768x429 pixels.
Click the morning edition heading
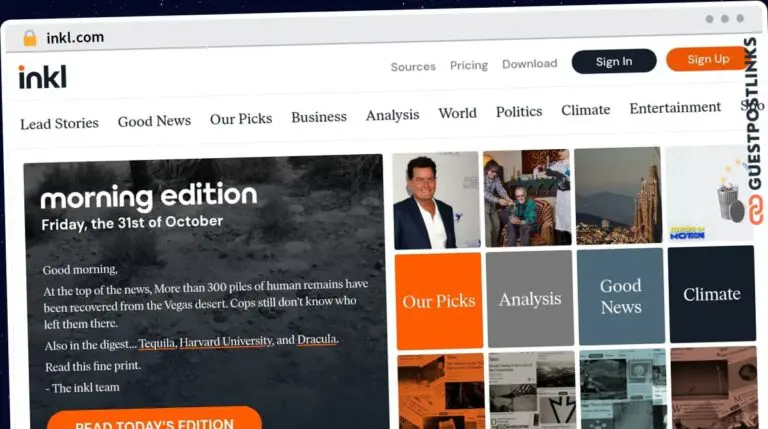(x=149, y=197)
